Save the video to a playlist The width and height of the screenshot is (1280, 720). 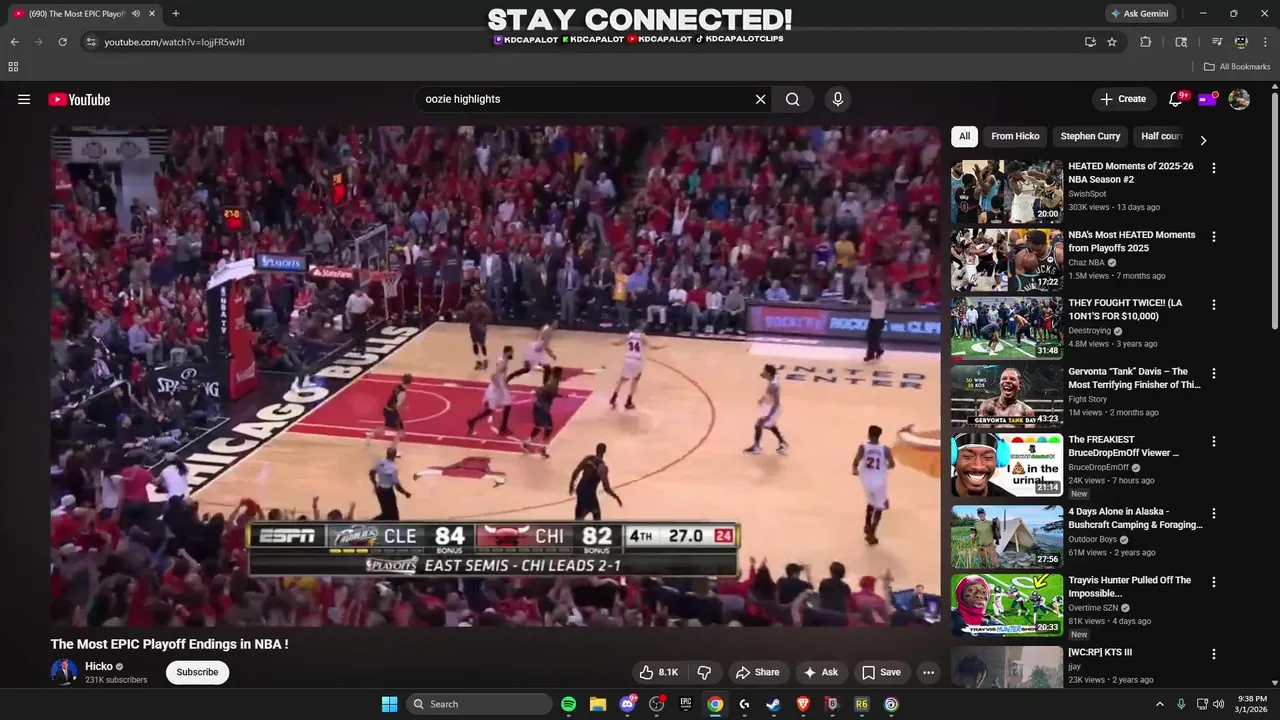pos(881,672)
